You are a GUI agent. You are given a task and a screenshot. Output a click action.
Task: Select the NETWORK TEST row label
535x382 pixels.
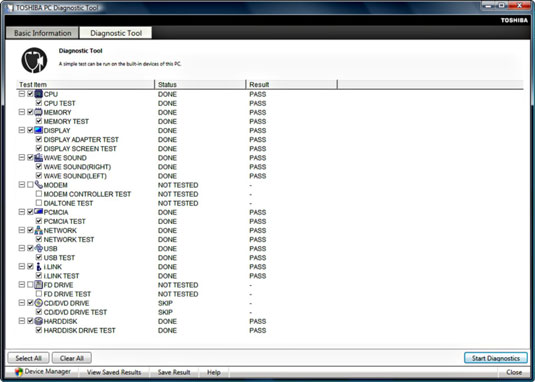click(69, 239)
